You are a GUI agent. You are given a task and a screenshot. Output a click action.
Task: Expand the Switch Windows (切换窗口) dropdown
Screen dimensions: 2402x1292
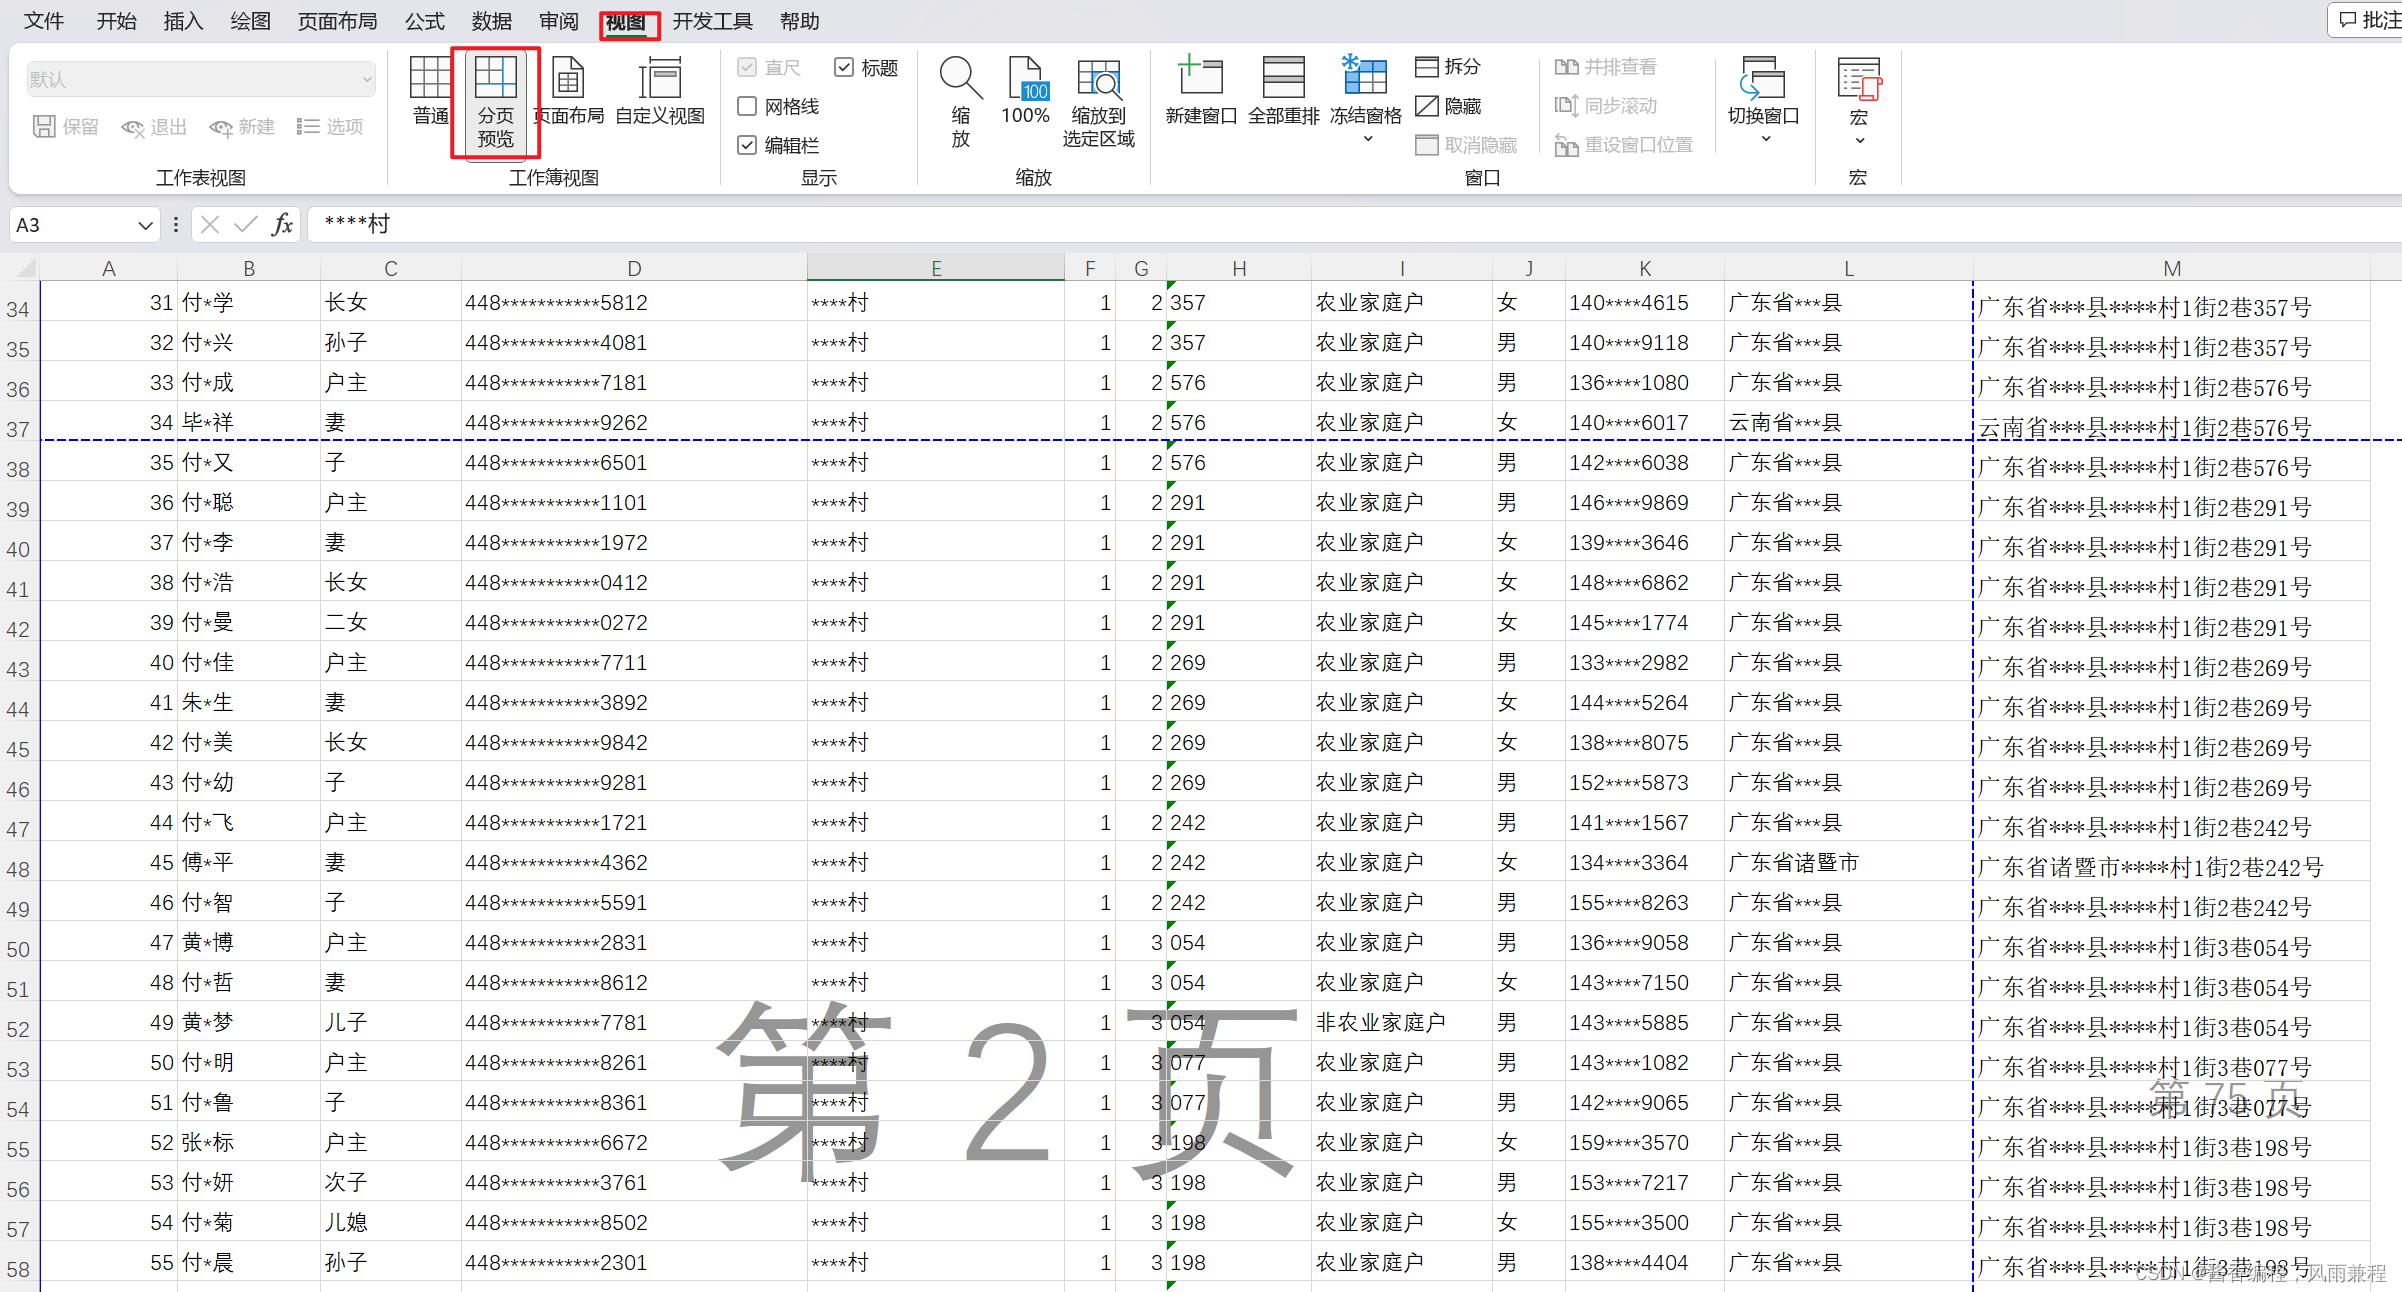1764,138
